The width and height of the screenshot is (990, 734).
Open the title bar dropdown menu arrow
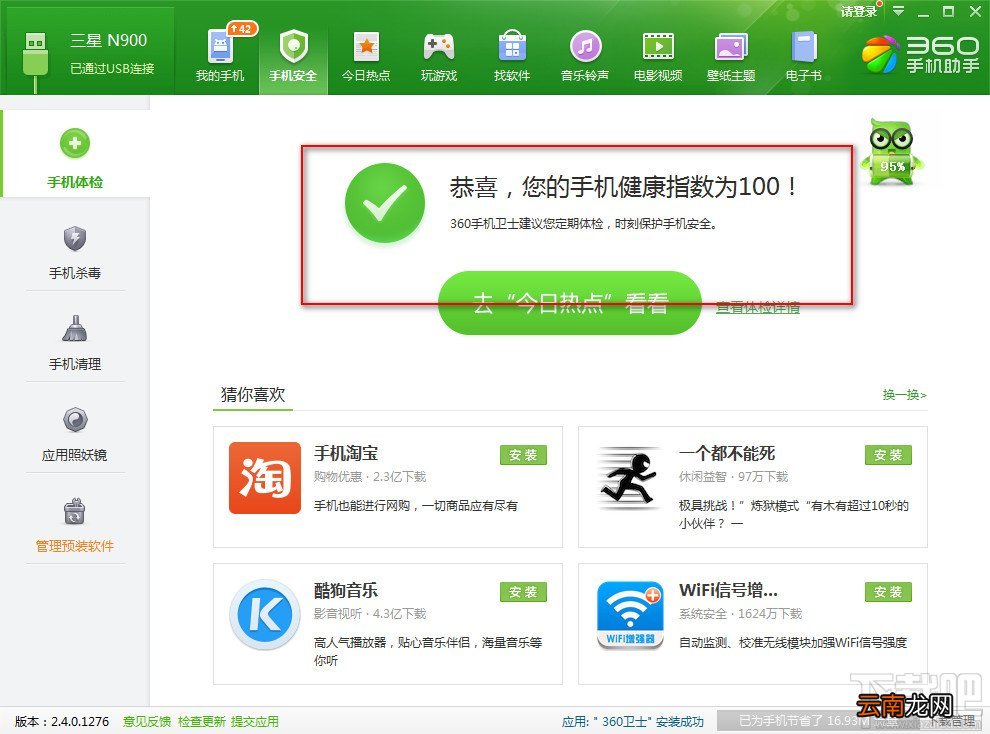898,11
